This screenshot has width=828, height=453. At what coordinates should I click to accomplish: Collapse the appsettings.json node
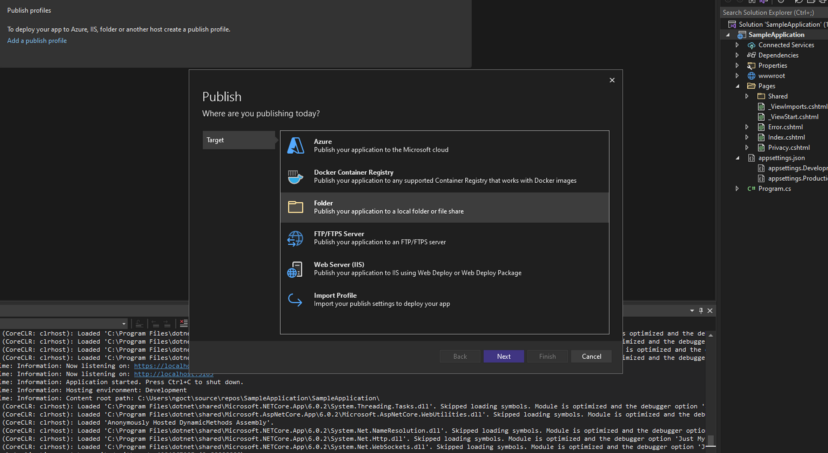tap(738, 158)
